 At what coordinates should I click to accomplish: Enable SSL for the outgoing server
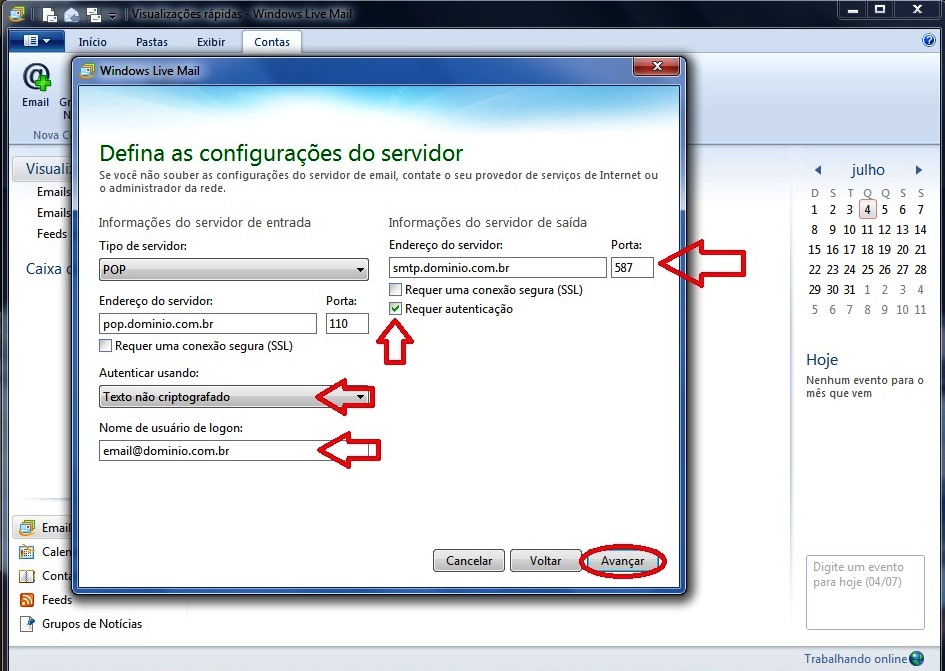tap(396, 290)
